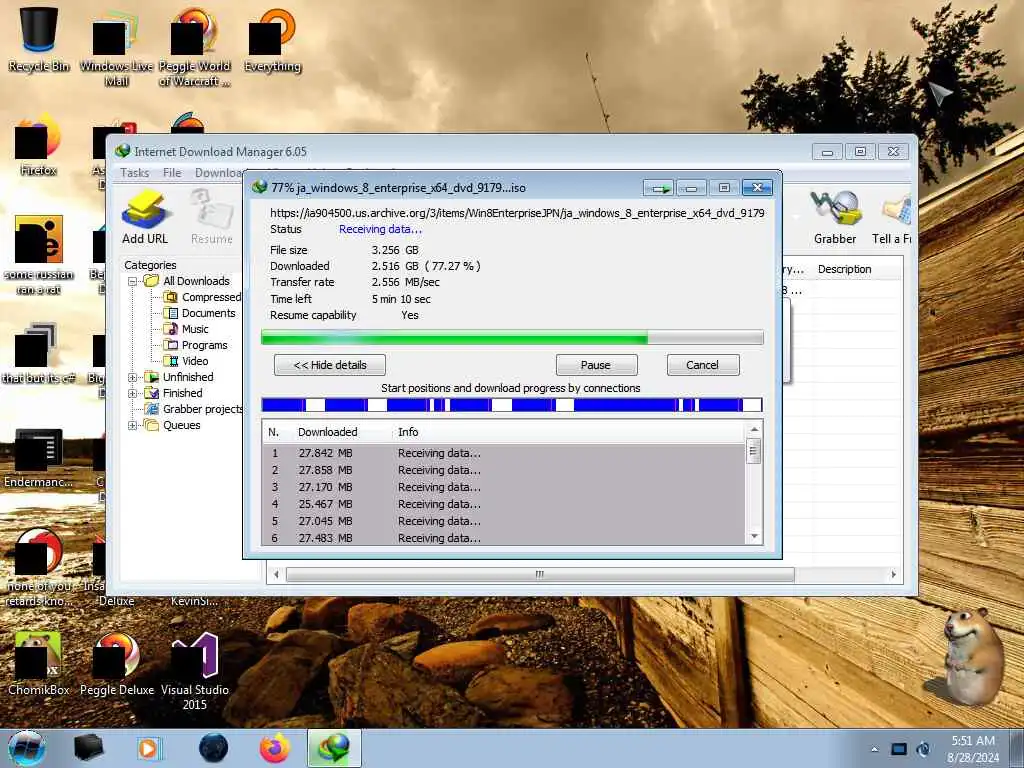
Task: Open Windows Live Mail desktop icon
Action: point(116,47)
